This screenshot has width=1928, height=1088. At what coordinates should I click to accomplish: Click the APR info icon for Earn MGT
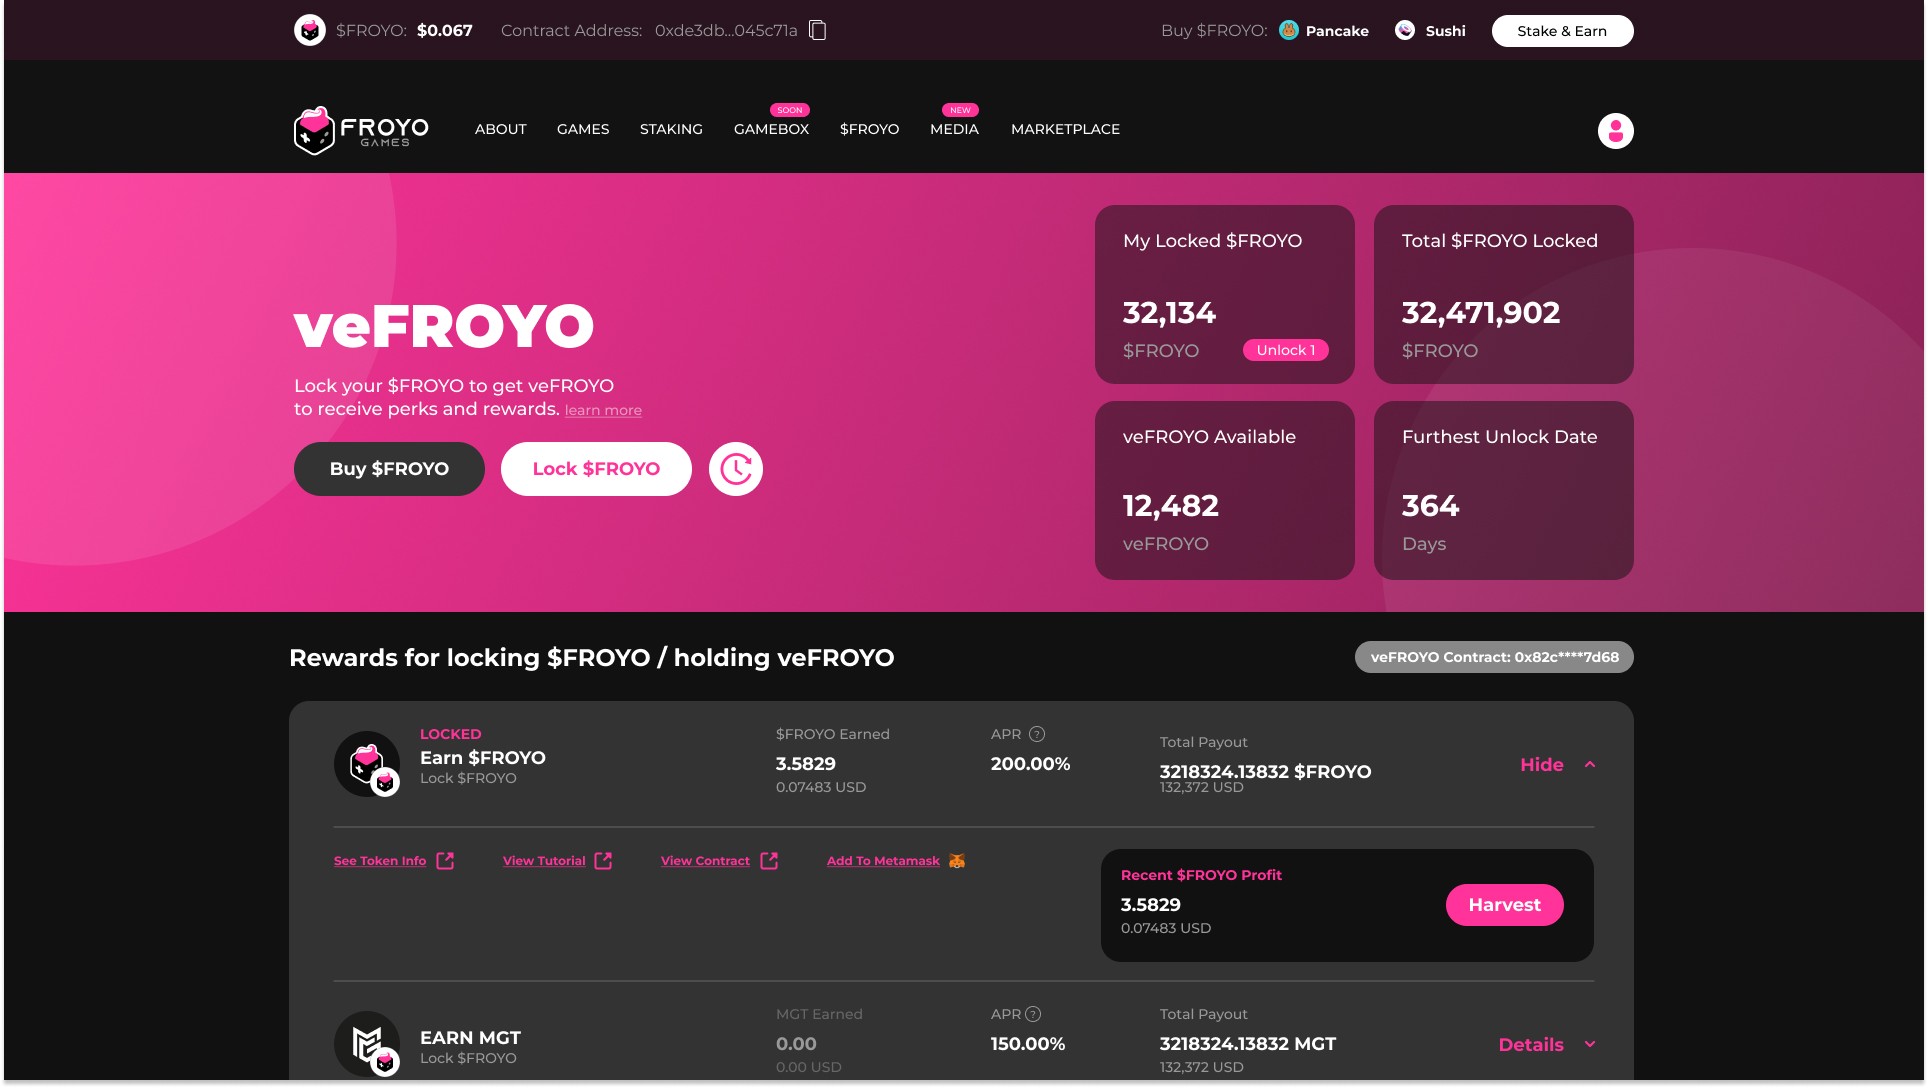(x=1033, y=1014)
